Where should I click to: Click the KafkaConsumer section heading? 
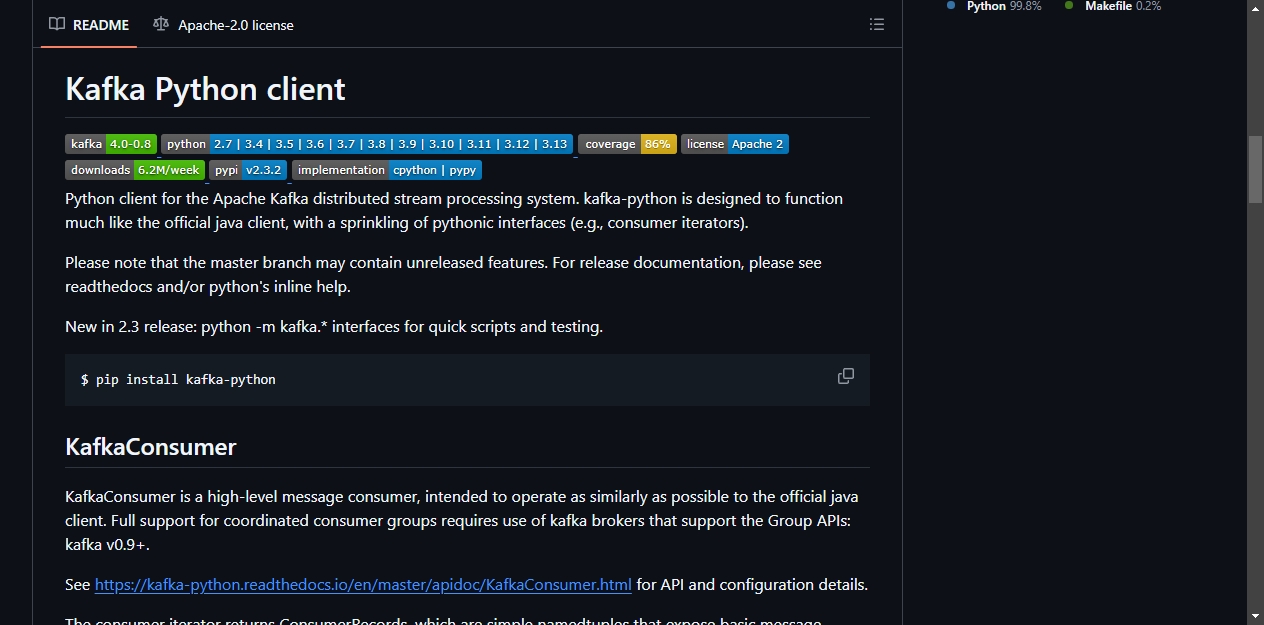pos(151,446)
